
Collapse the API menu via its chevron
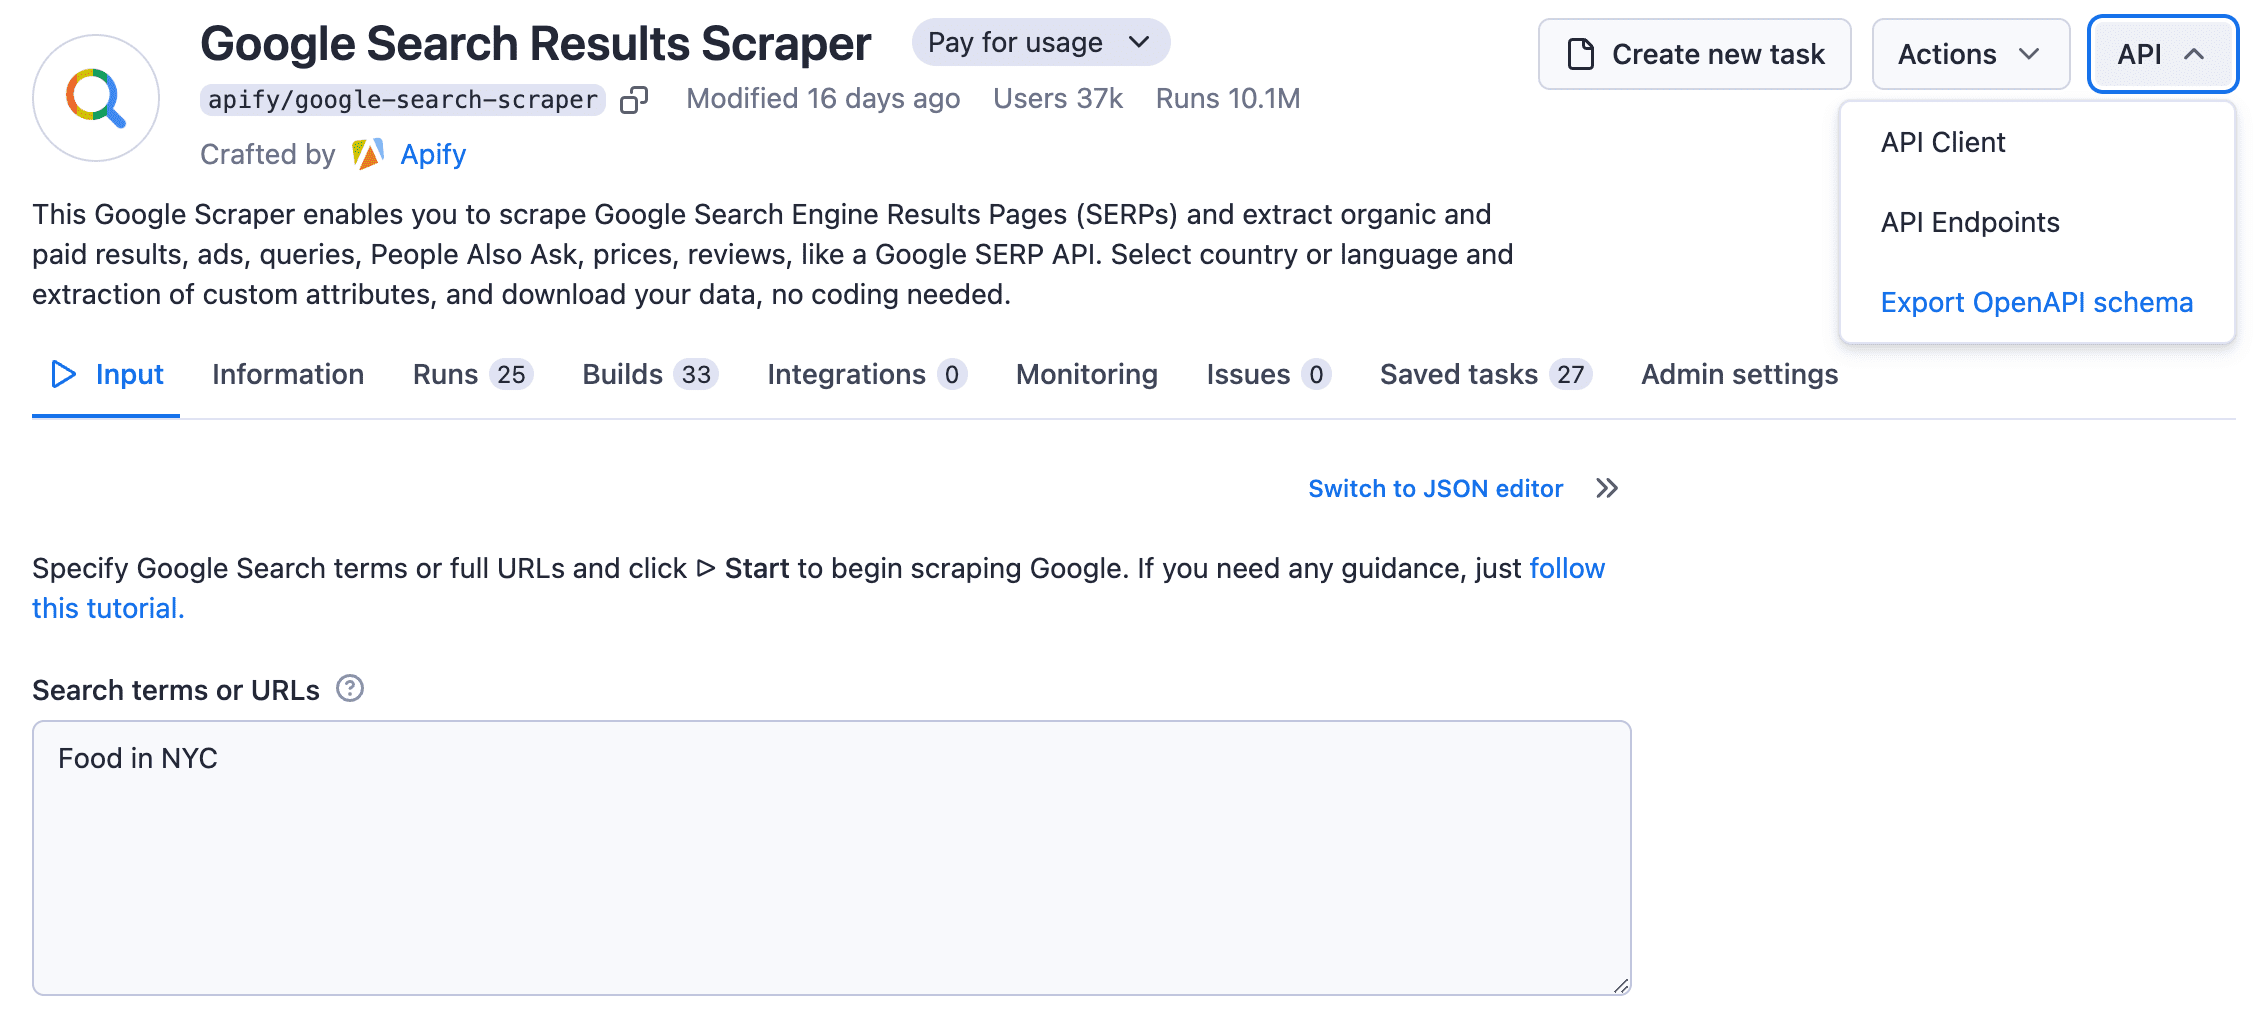(x=2196, y=55)
